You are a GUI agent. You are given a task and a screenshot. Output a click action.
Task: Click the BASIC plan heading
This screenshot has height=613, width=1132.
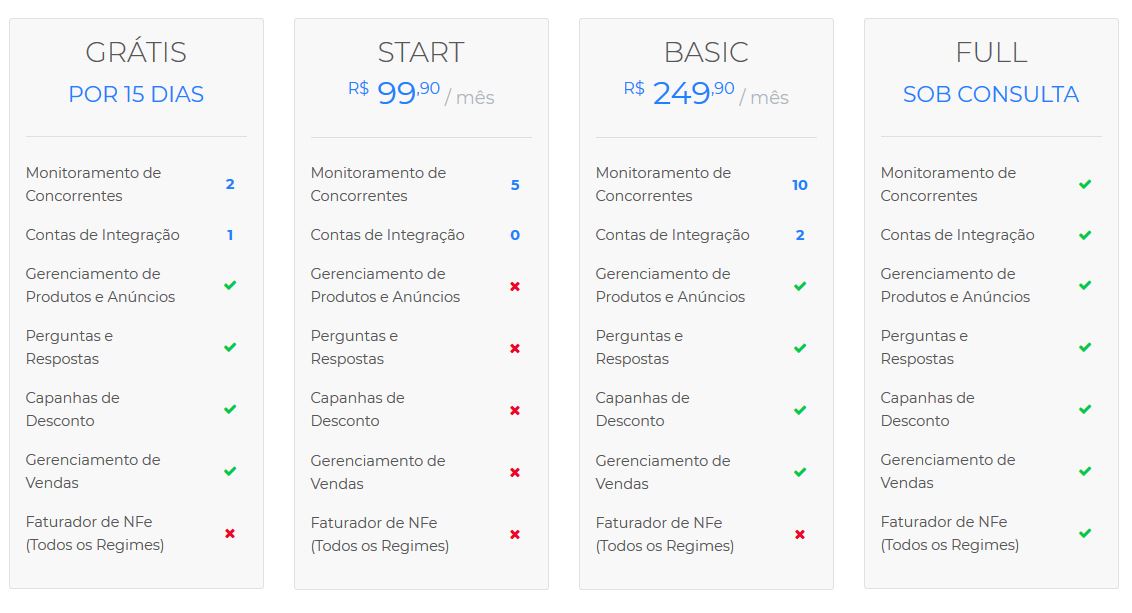click(x=706, y=52)
